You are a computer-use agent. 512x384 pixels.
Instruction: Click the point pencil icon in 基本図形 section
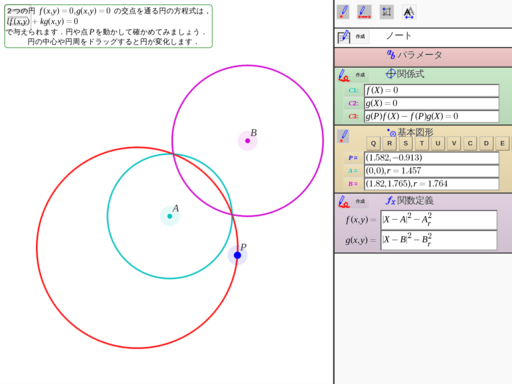pyautogui.click(x=343, y=136)
